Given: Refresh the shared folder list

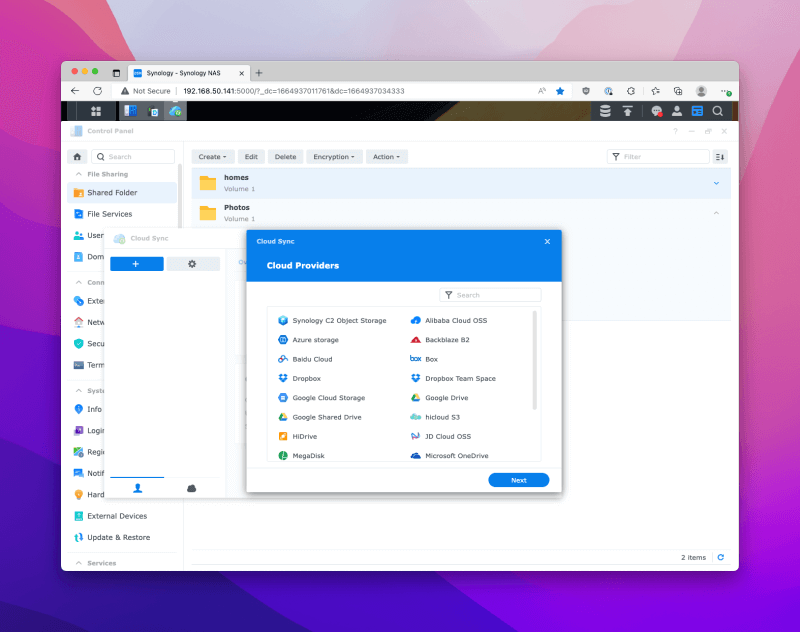Looking at the screenshot, I should click(x=721, y=557).
